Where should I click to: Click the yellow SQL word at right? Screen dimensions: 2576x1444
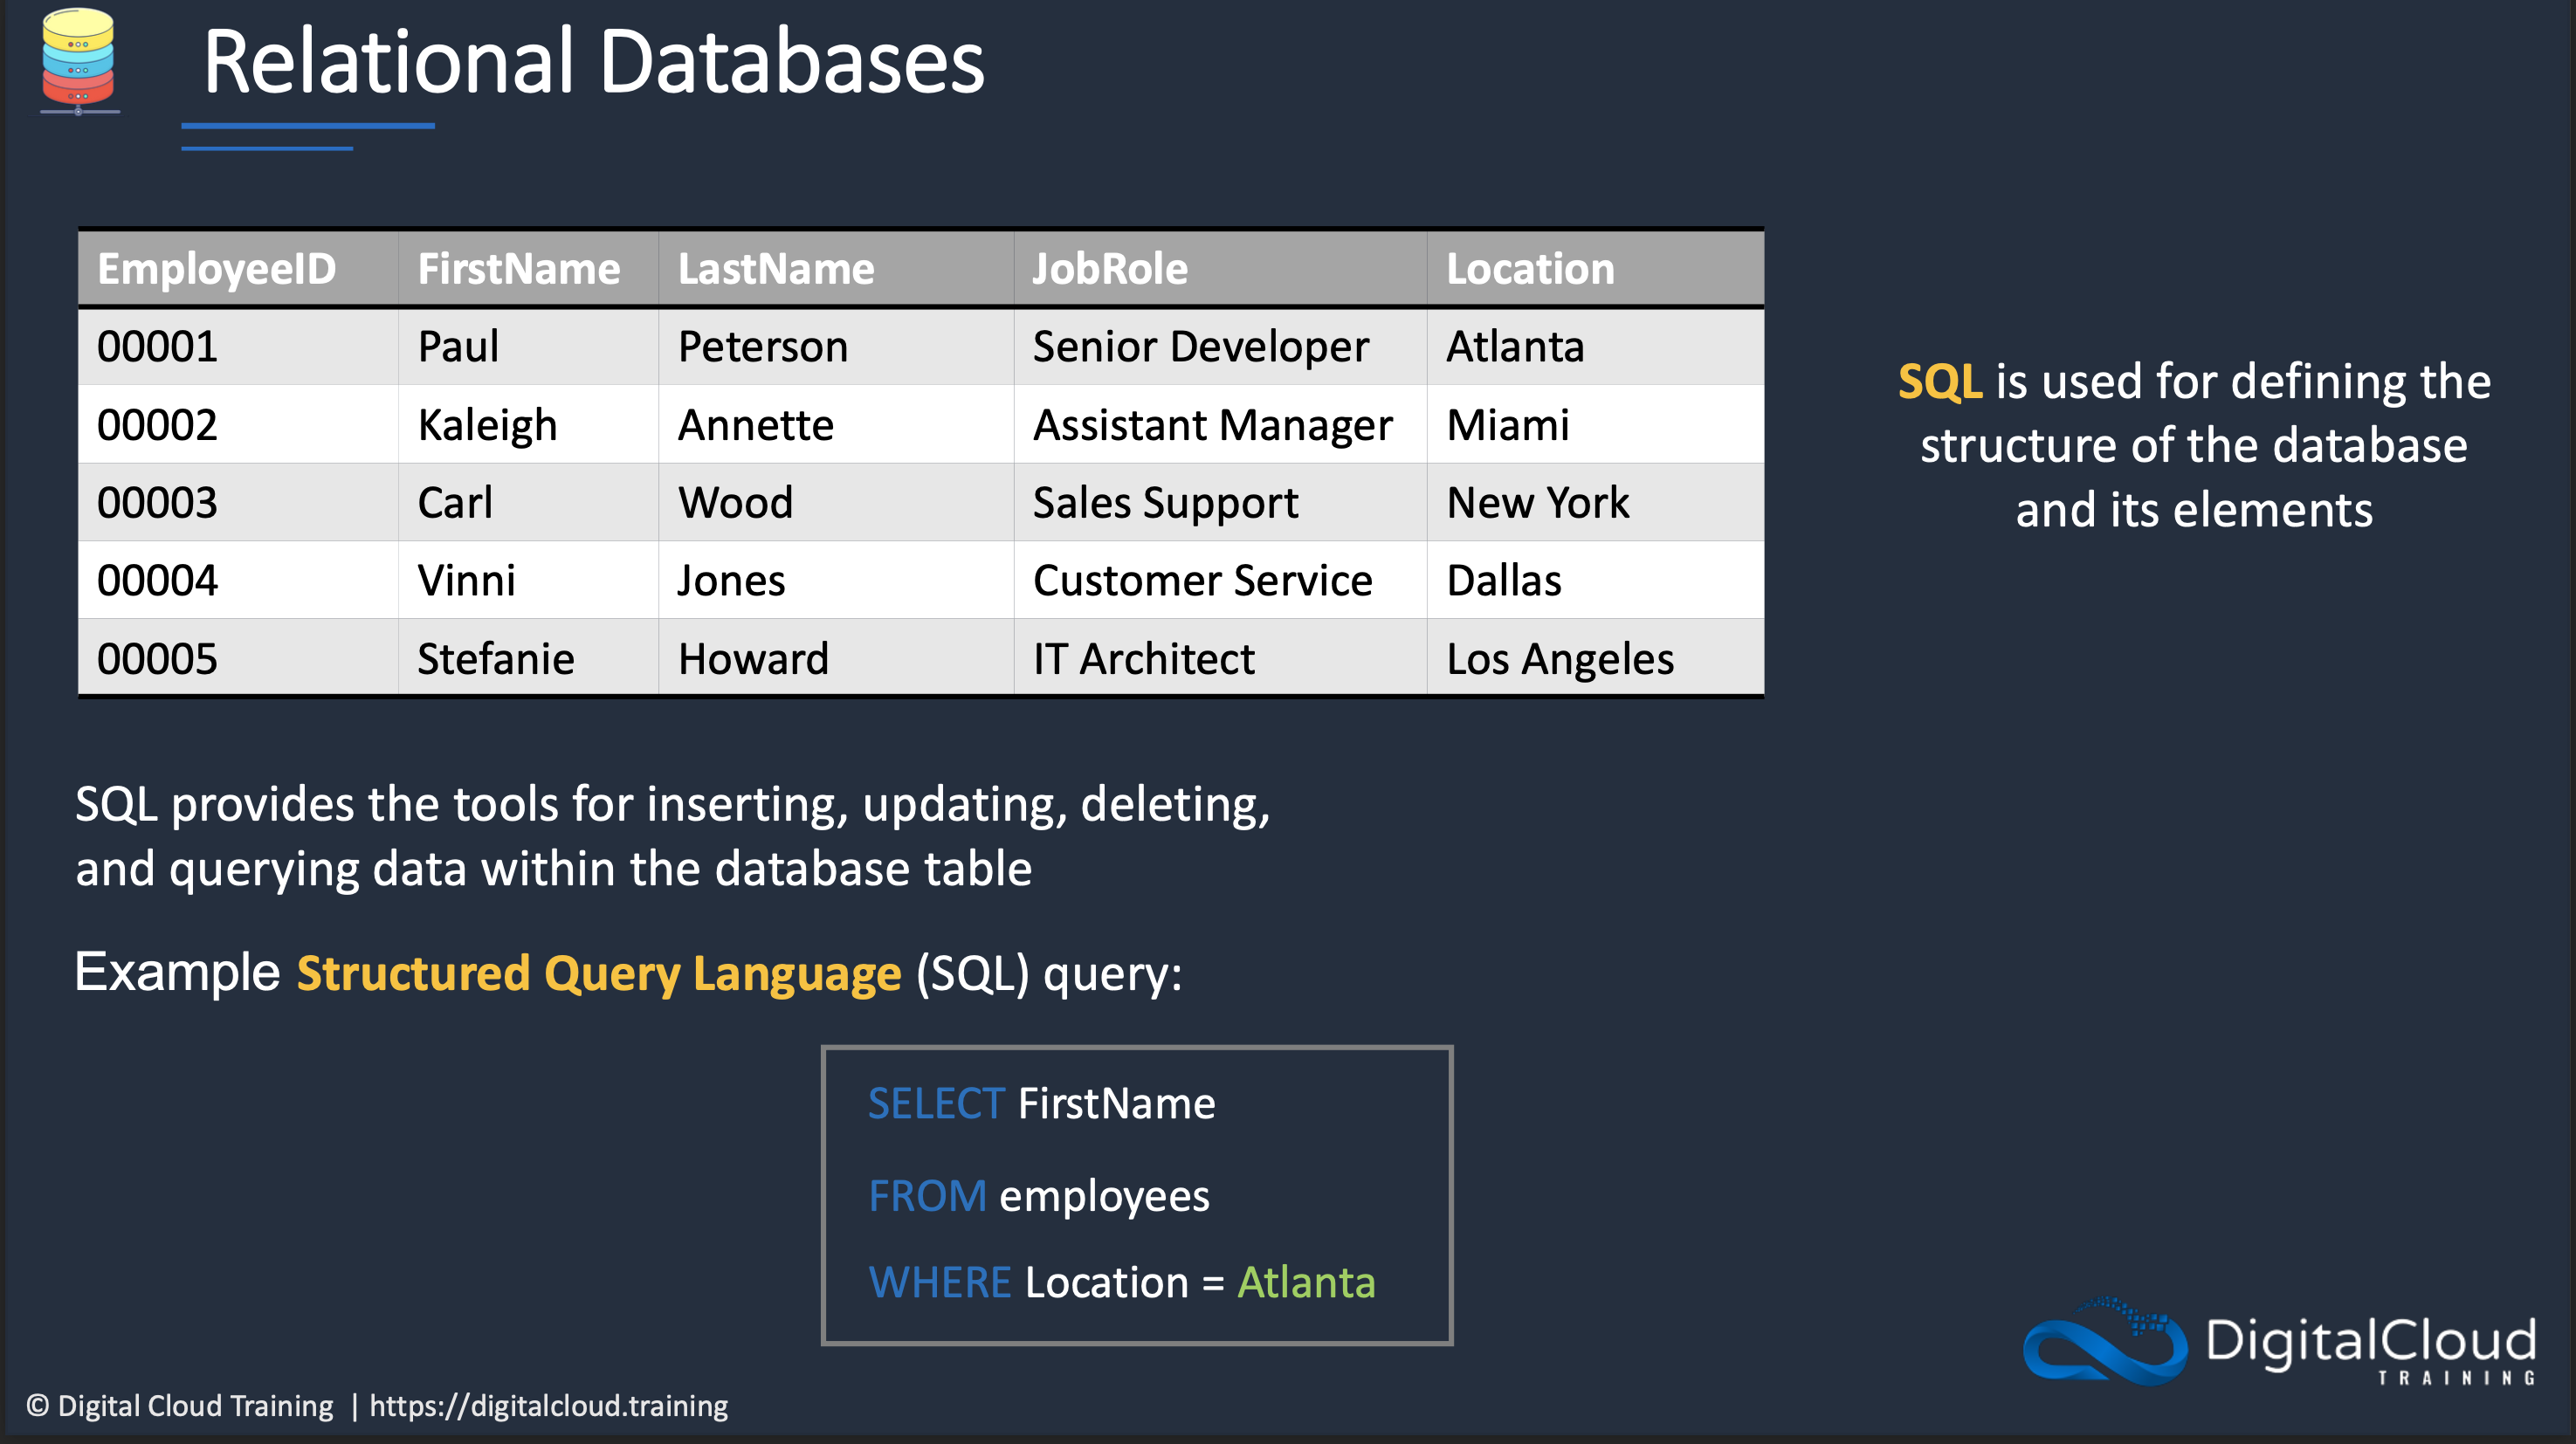1939,382
